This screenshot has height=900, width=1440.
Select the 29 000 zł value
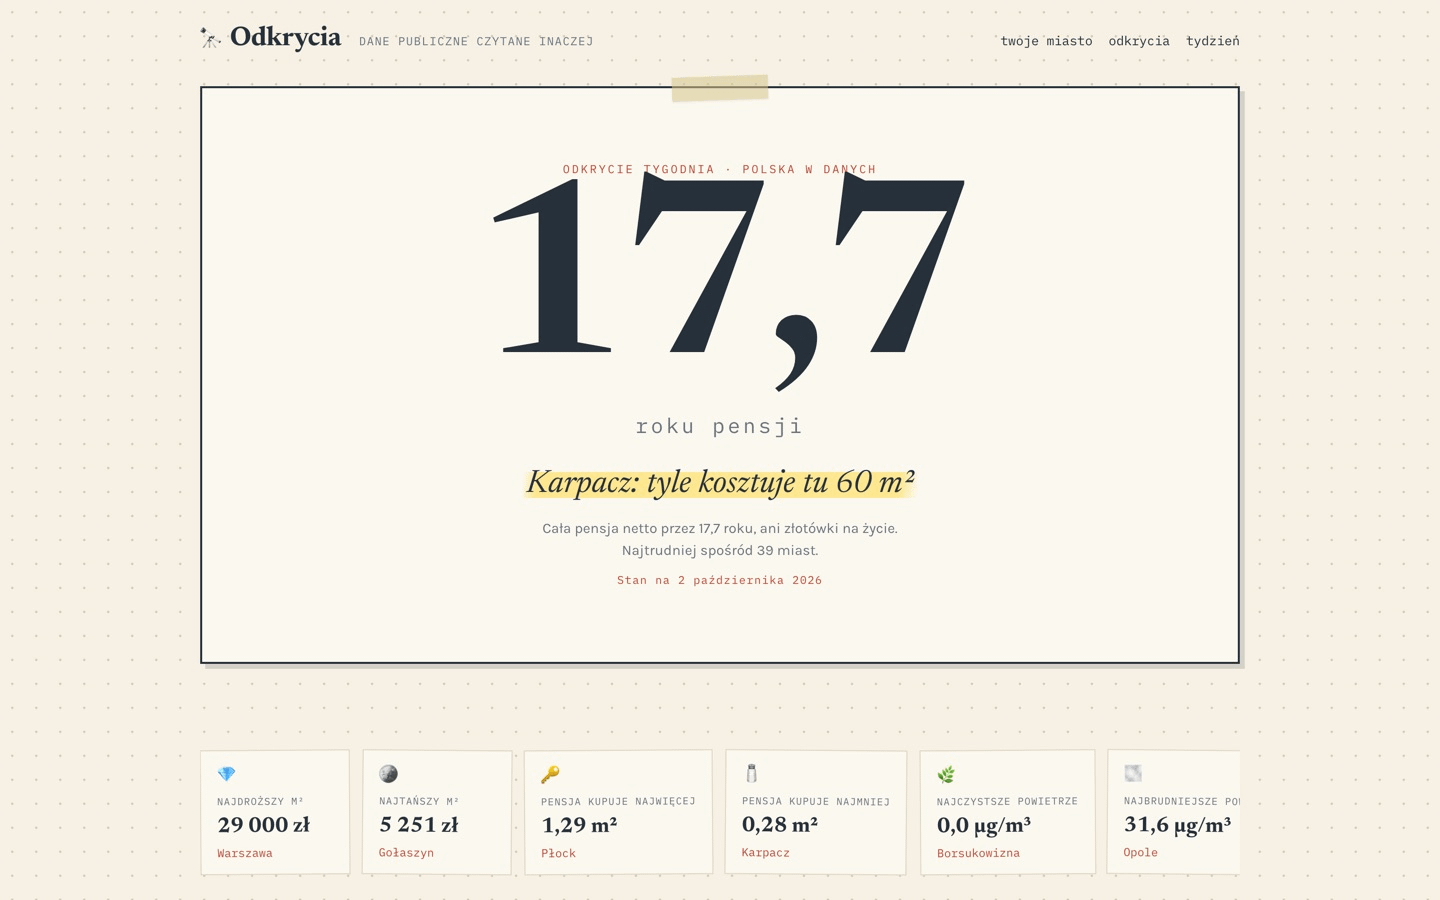(x=264, y=825)
